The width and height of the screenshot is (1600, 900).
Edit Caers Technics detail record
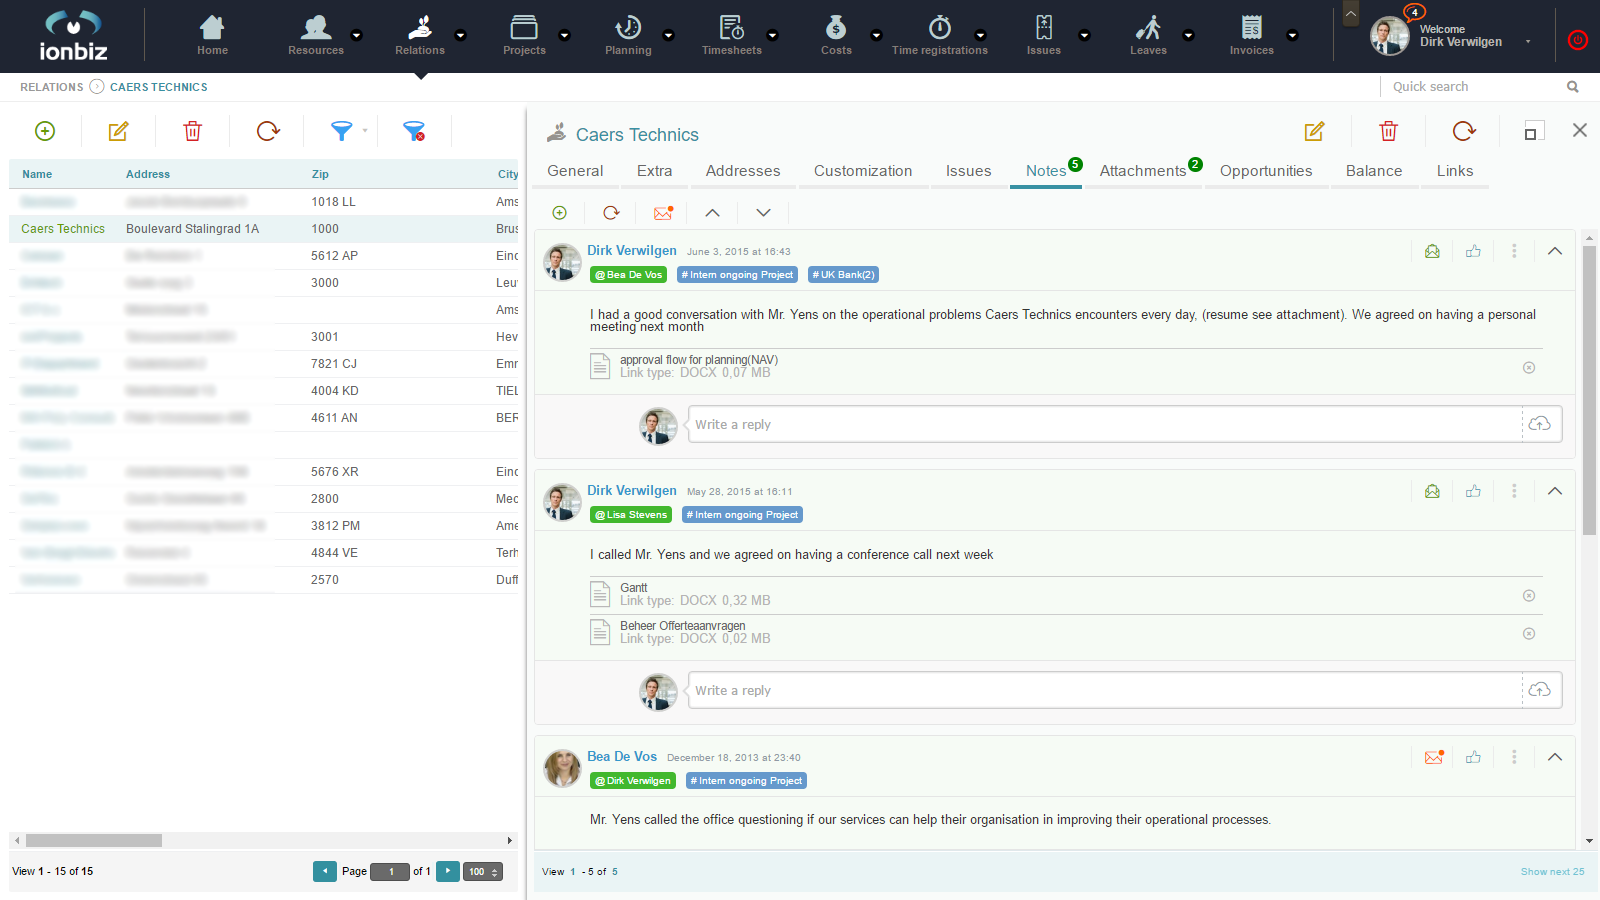(1314, 131)
